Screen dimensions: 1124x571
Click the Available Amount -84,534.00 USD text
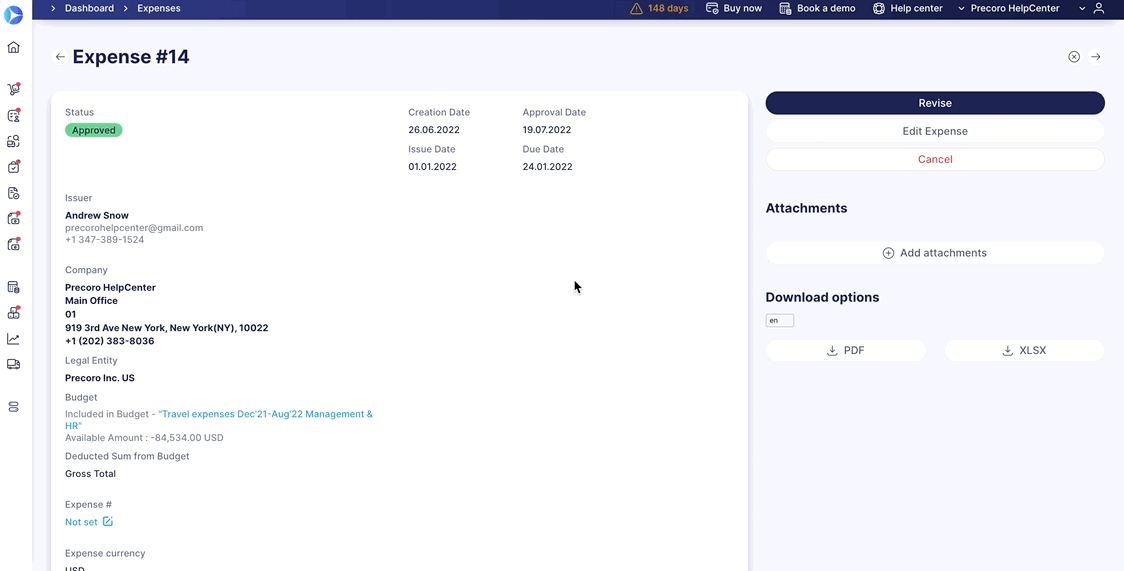[144, 438]
